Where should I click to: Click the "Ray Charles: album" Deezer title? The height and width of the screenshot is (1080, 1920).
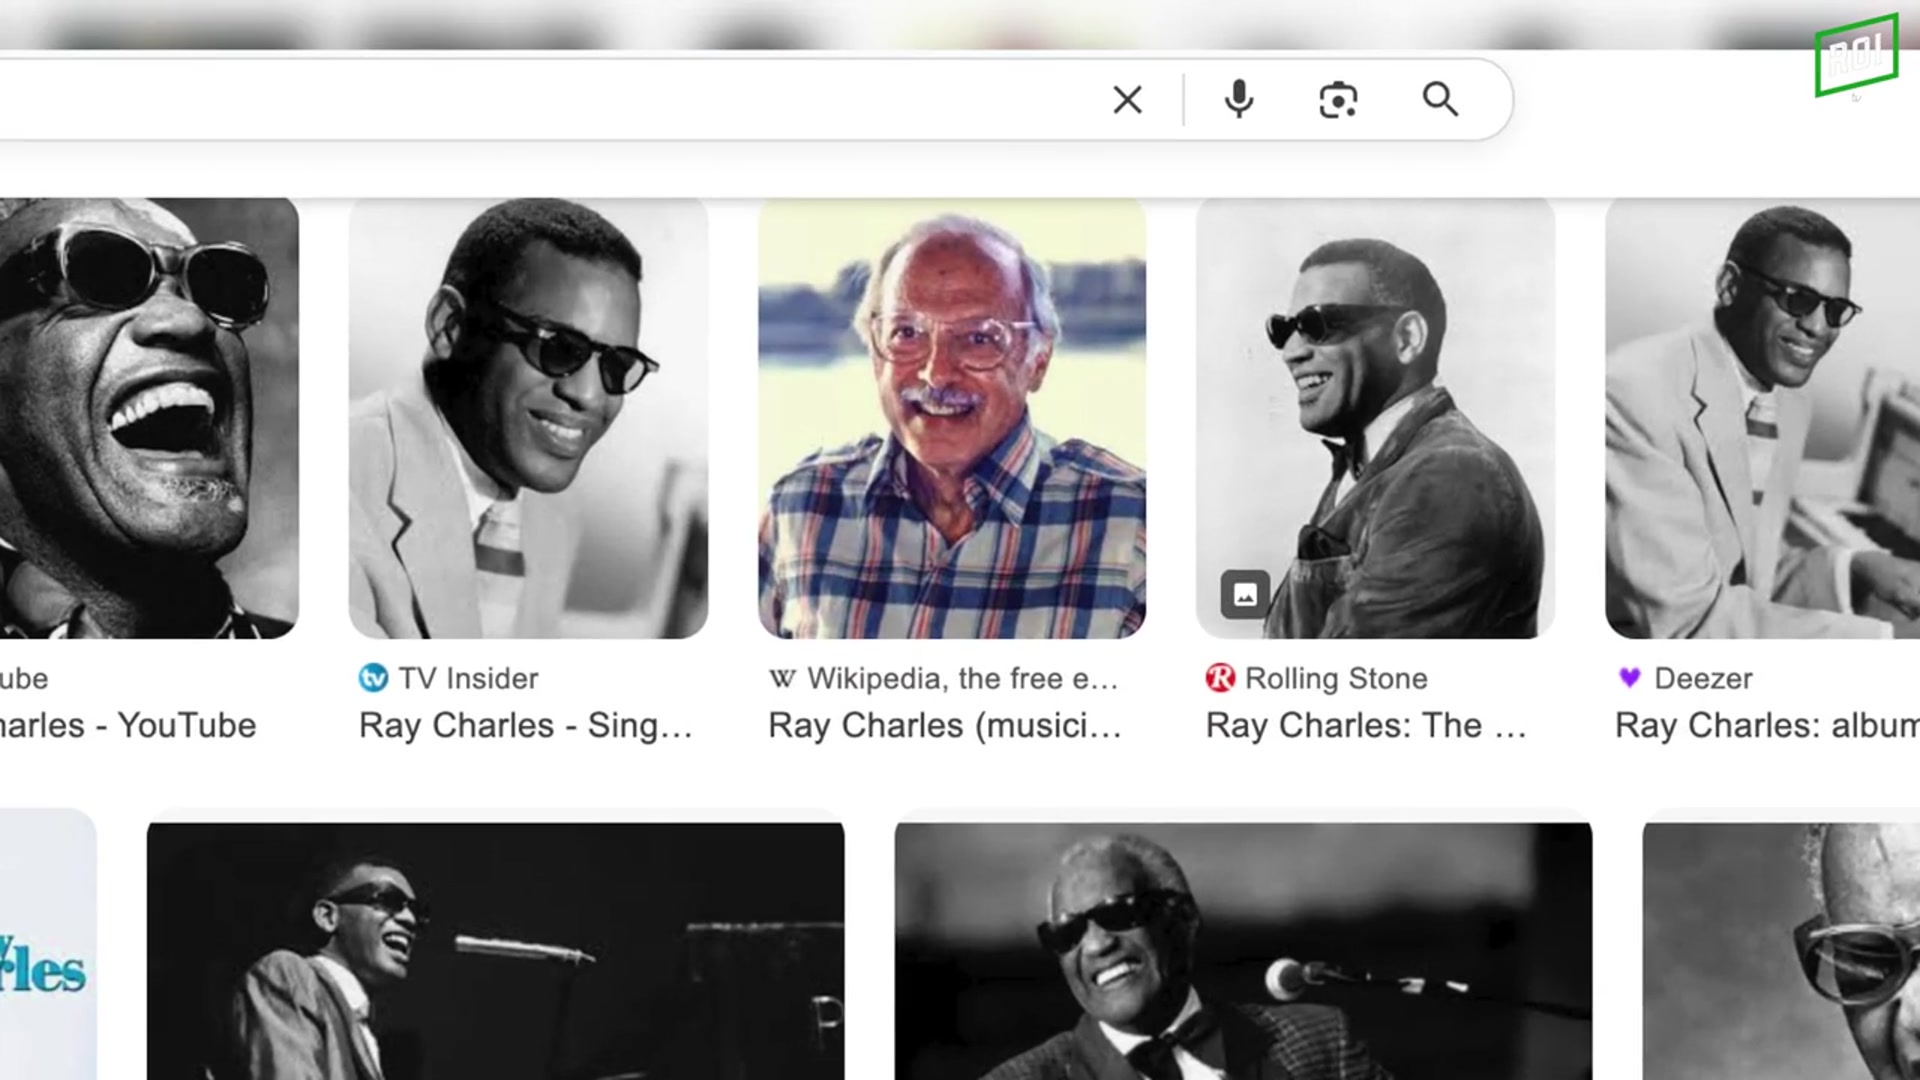click(x=1766, y=725)
